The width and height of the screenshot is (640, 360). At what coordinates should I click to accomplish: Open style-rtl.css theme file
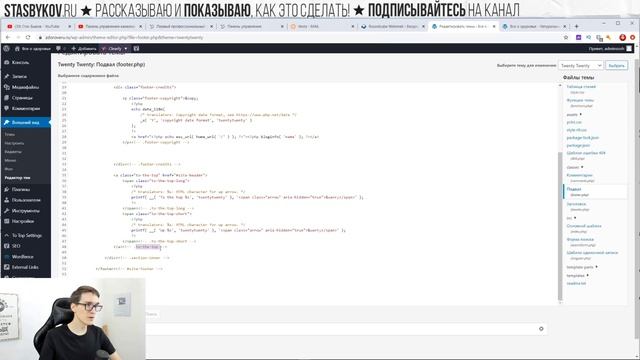576,130
